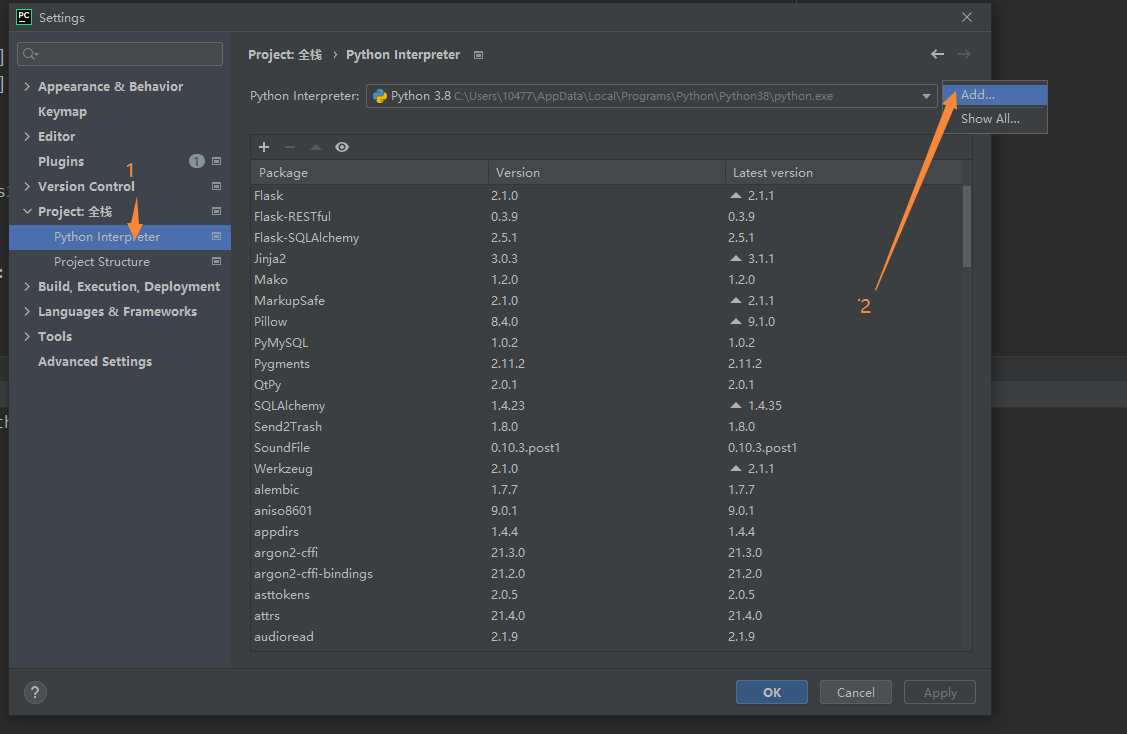Screen dimensions: 1127x734
Task: Select the audioread package row
Action: point(607,636)
